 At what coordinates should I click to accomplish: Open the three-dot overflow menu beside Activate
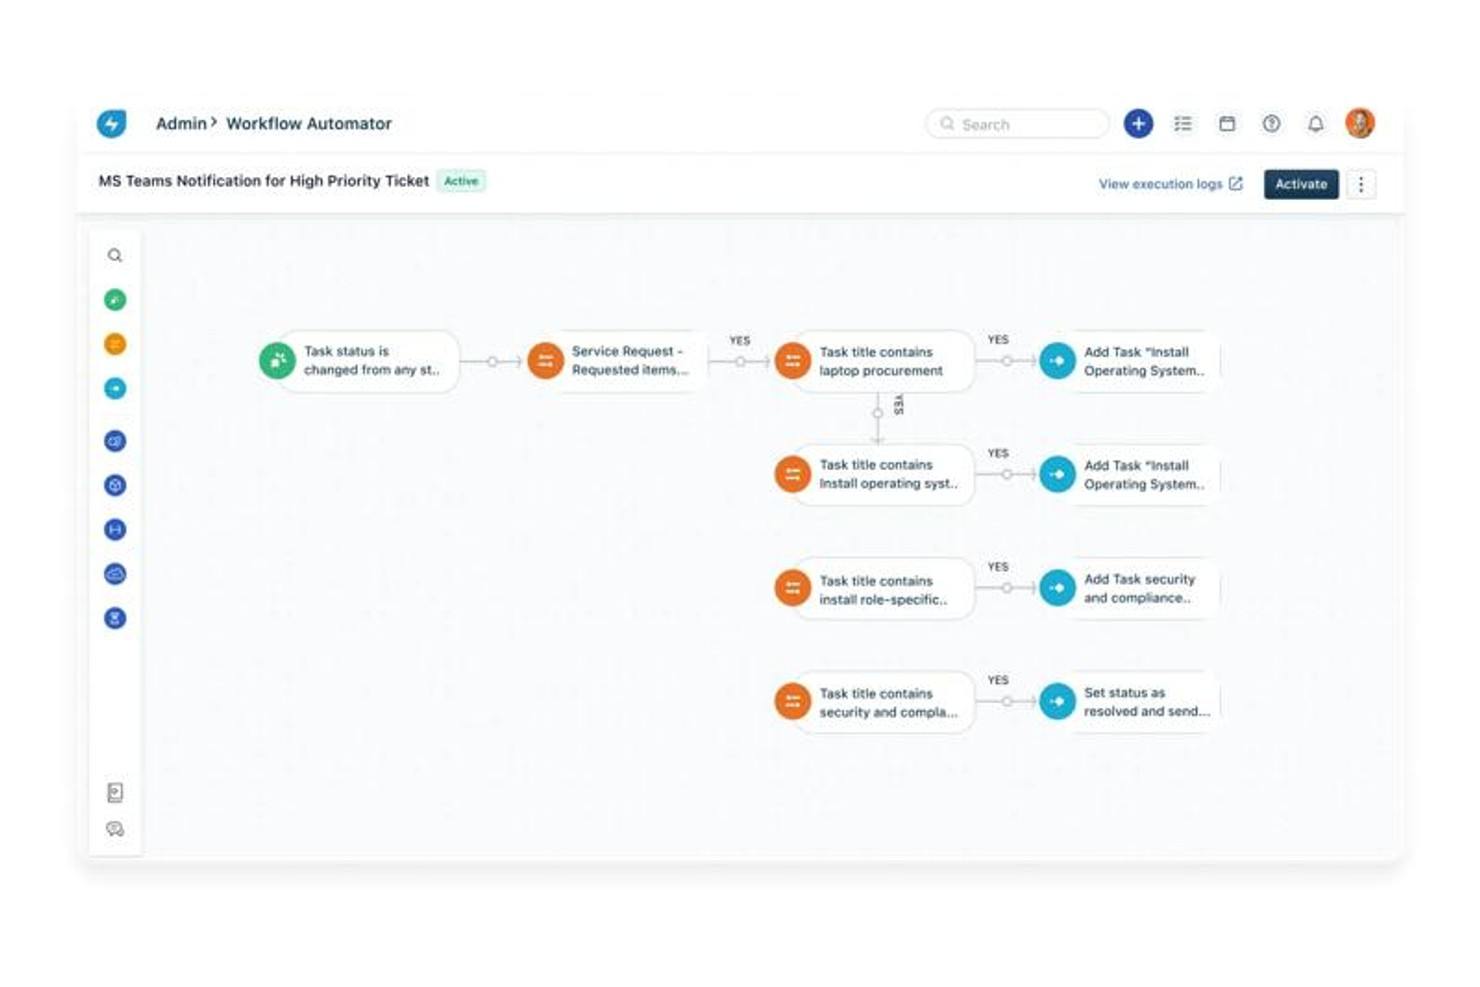click(x=1360, y=184)
